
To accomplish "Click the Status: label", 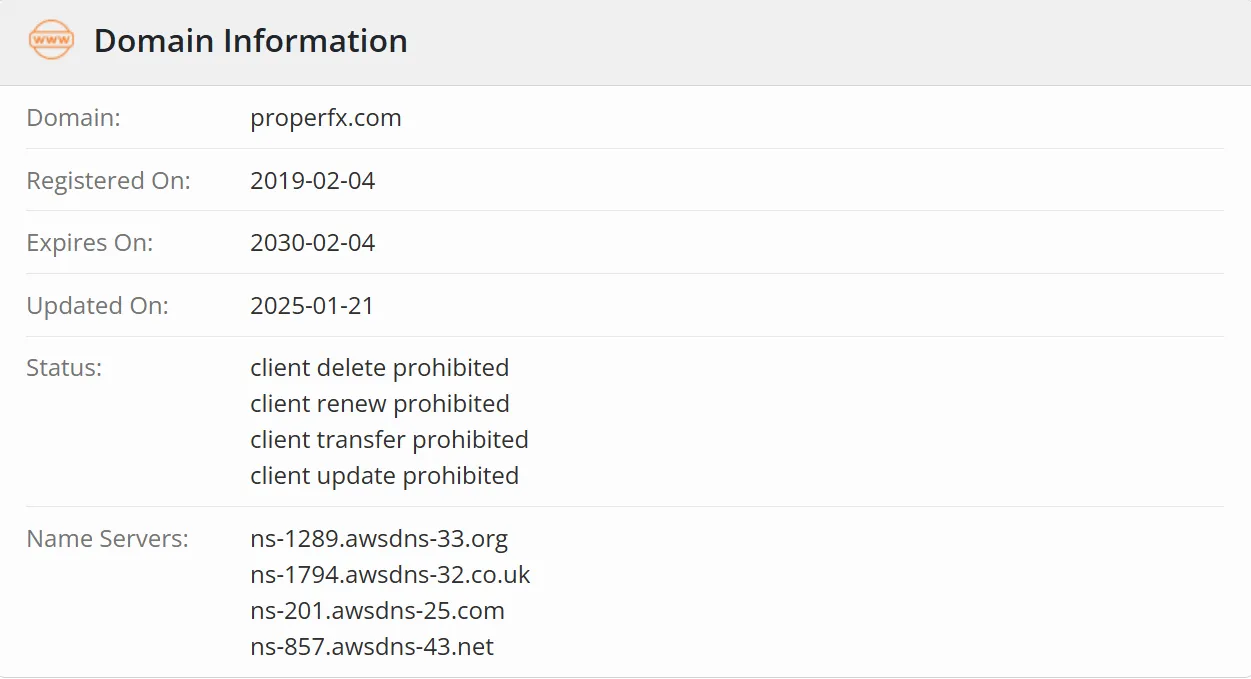I will click(64, 368).
